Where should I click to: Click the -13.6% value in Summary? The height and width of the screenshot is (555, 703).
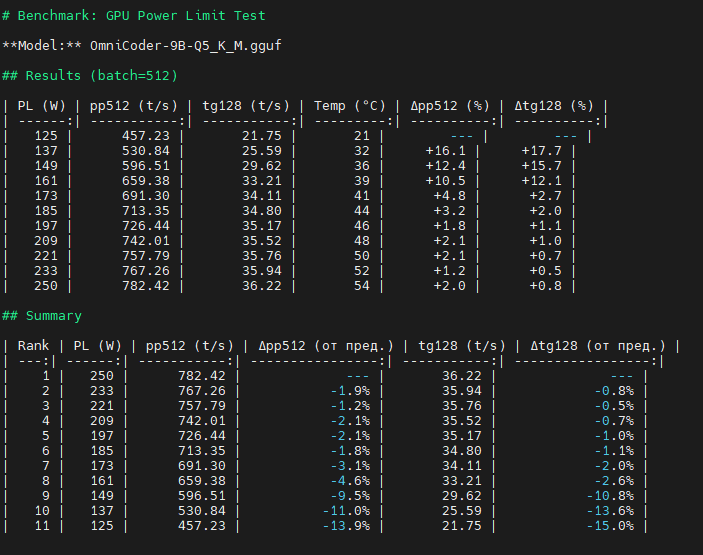point(611,511)
